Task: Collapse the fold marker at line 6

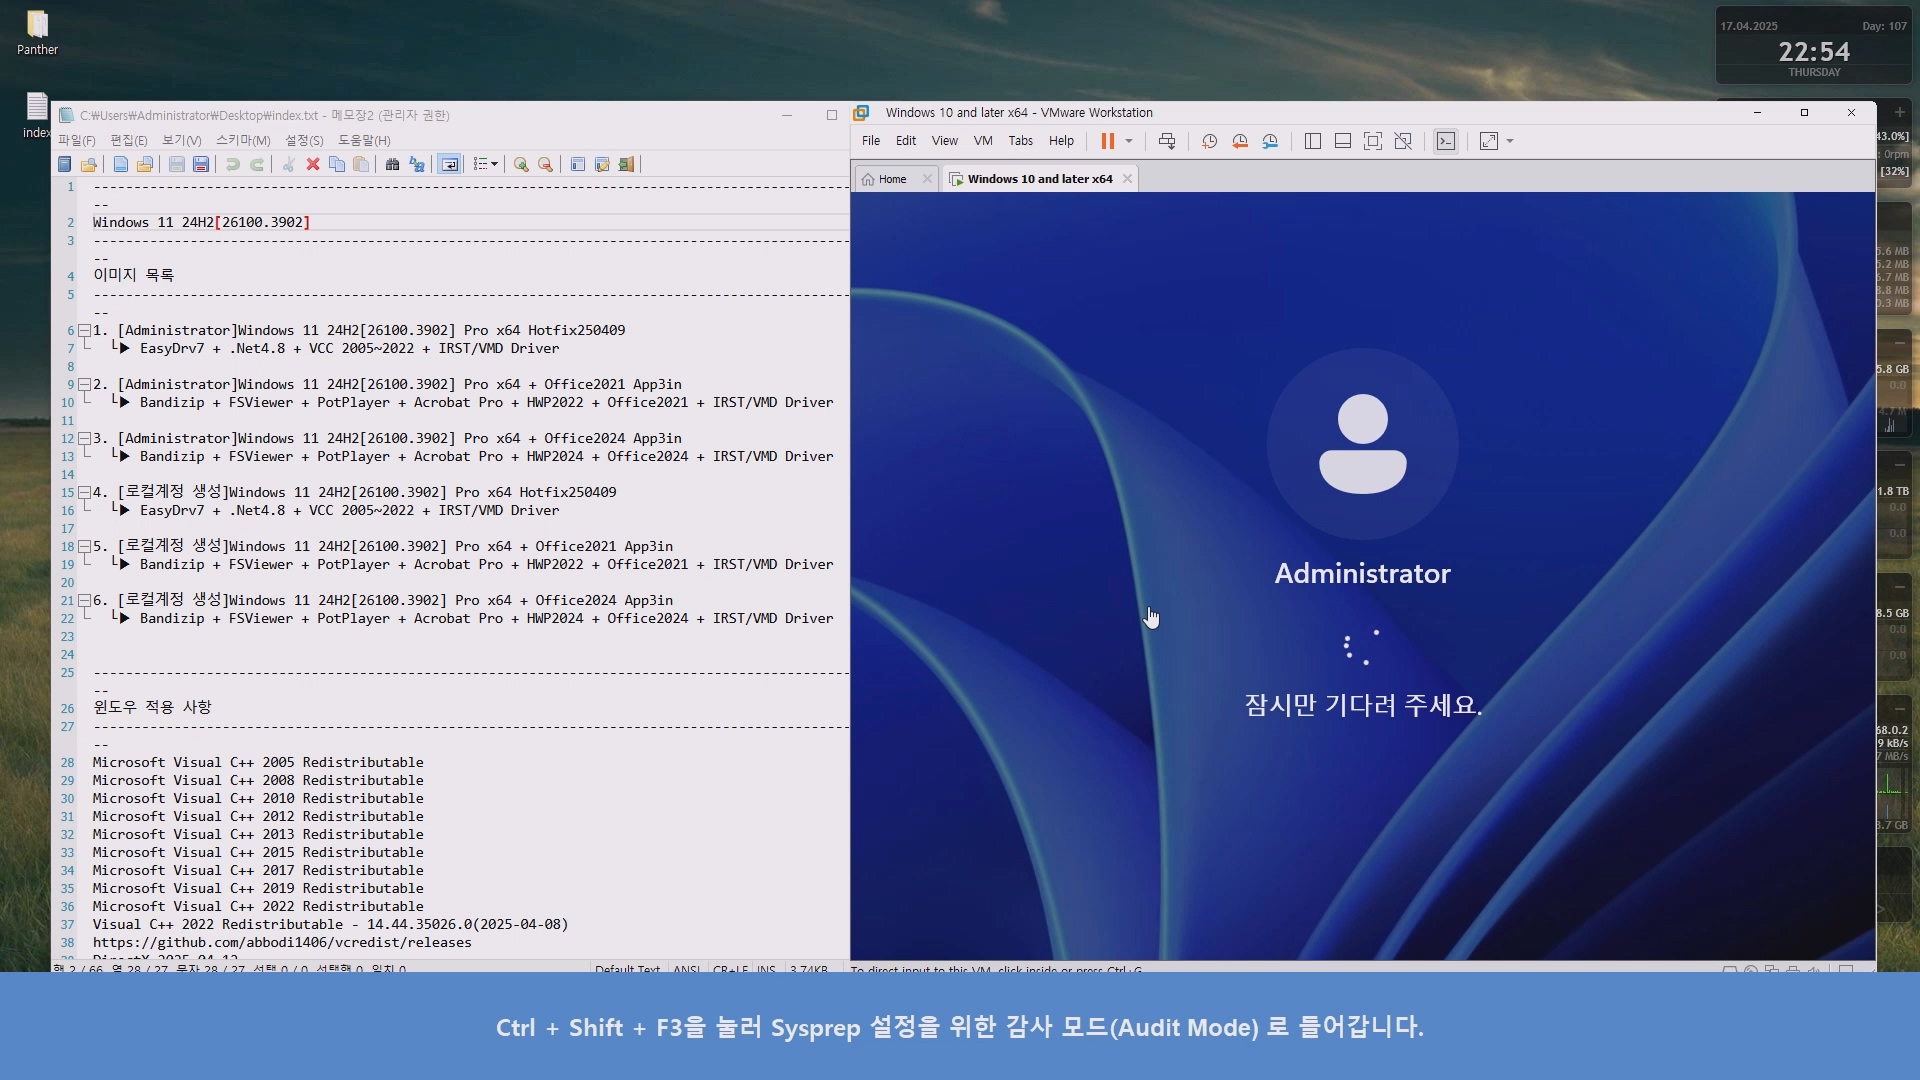Action: click(85, 331)
